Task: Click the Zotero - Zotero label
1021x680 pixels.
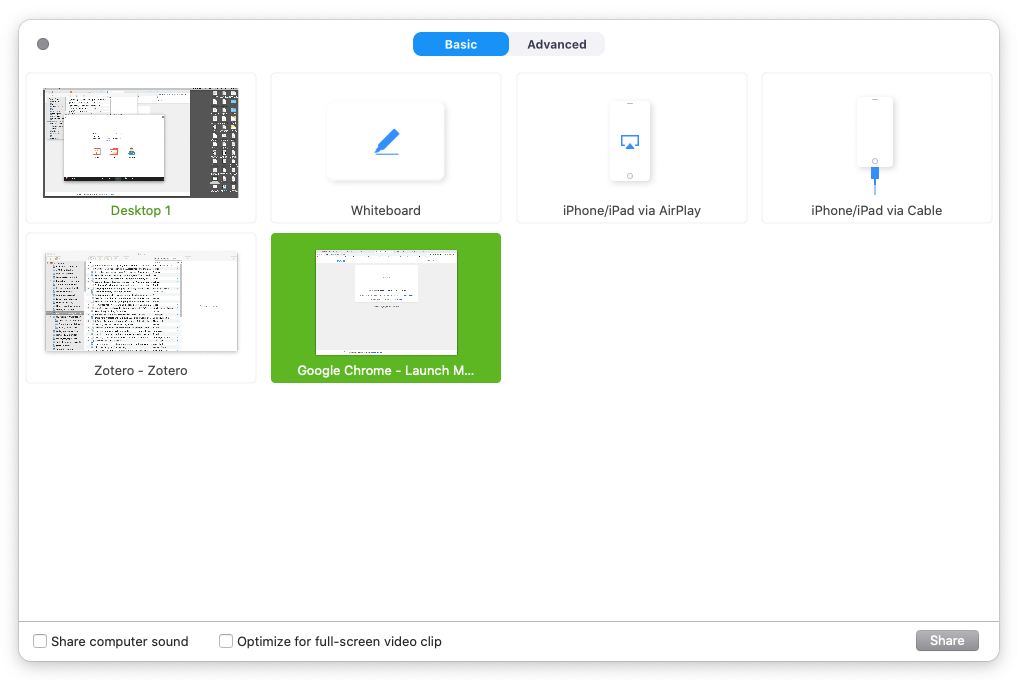Action: [141, 370]
